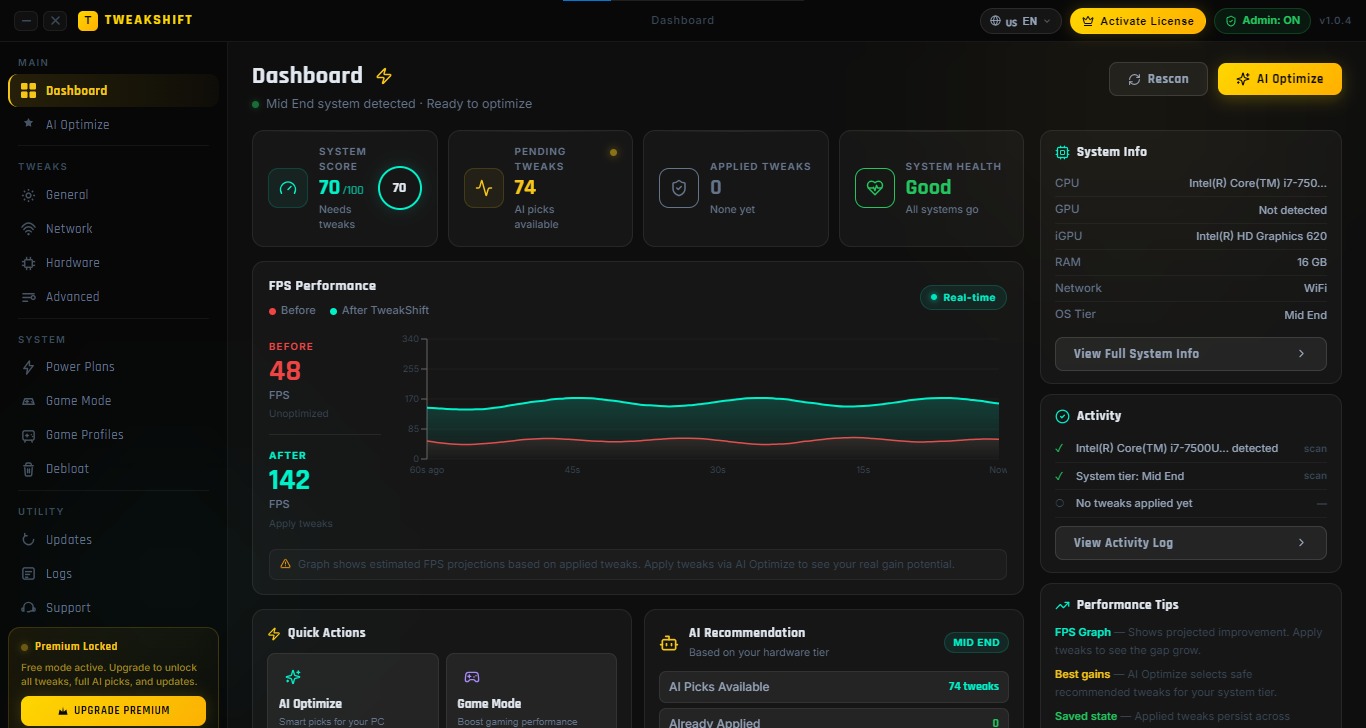This screenshot has height=728, width=1366.
Task: Click the Applied Tweaks shield icon
Action: [x=679, y=188]
